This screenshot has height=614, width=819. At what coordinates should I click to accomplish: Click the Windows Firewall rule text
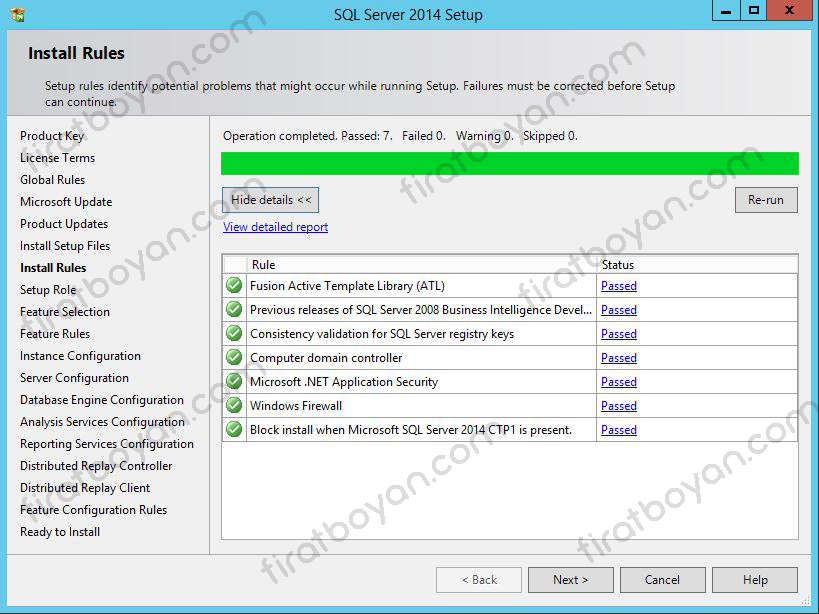coord(296,406)
